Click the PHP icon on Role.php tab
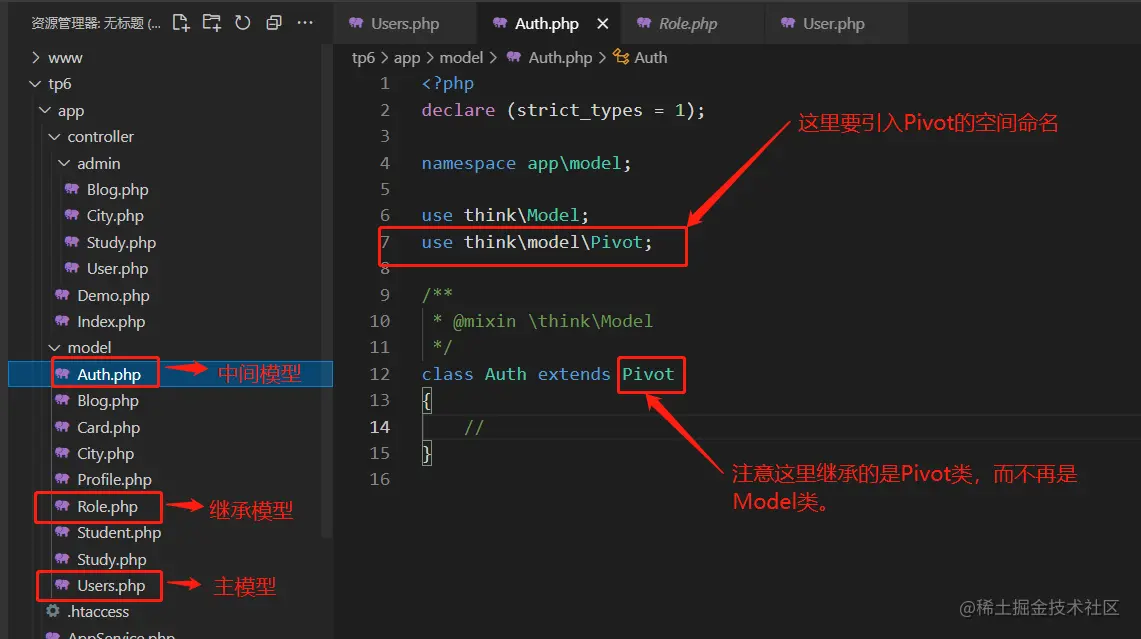This screenshot has height=639, width=1141. tap(644, 23)
